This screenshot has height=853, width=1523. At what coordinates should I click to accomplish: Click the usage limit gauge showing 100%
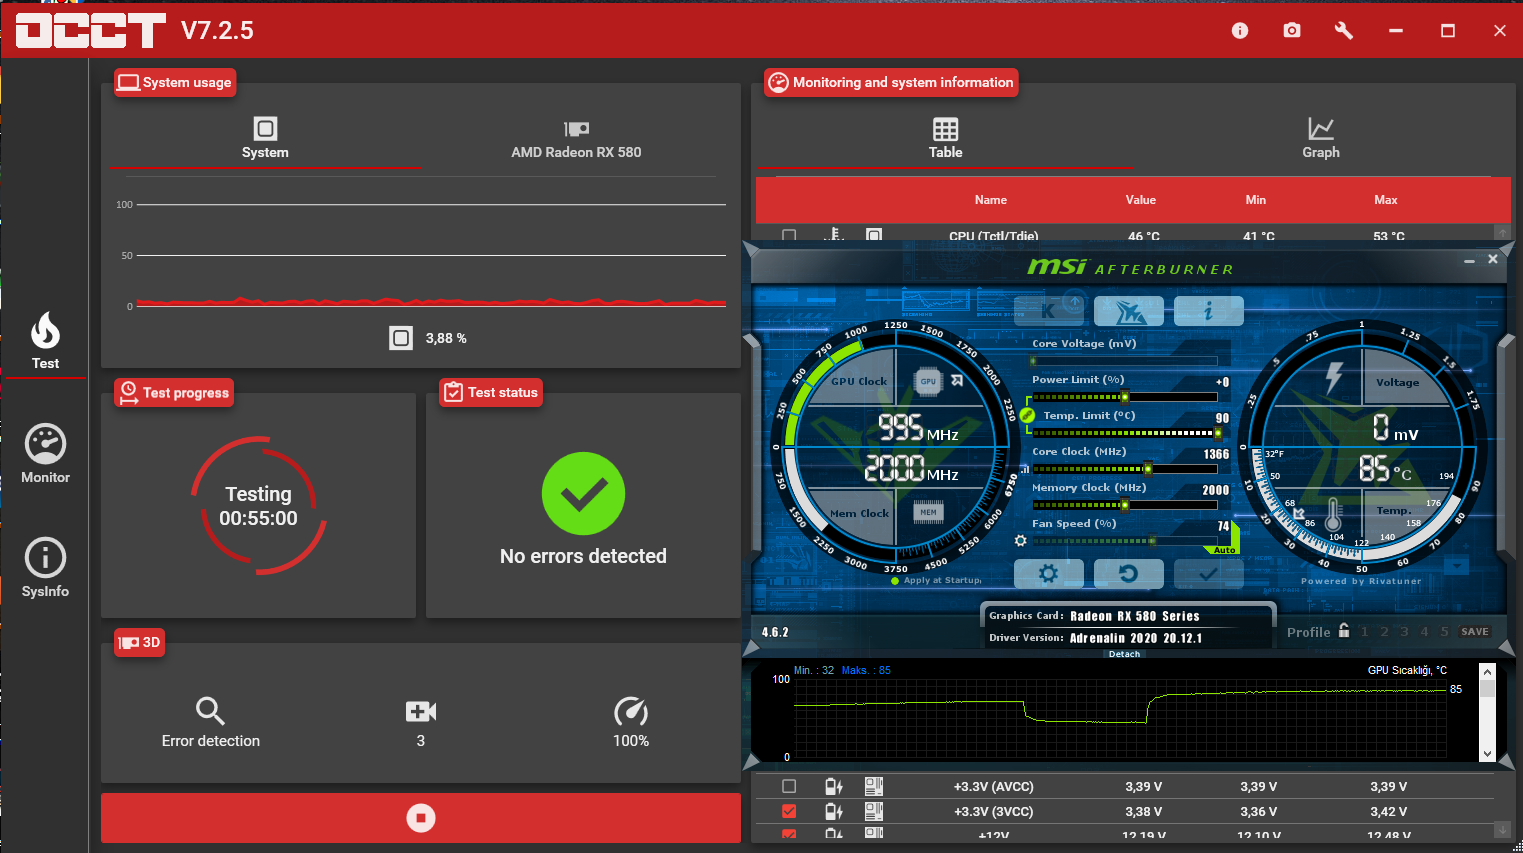point(631,711)
